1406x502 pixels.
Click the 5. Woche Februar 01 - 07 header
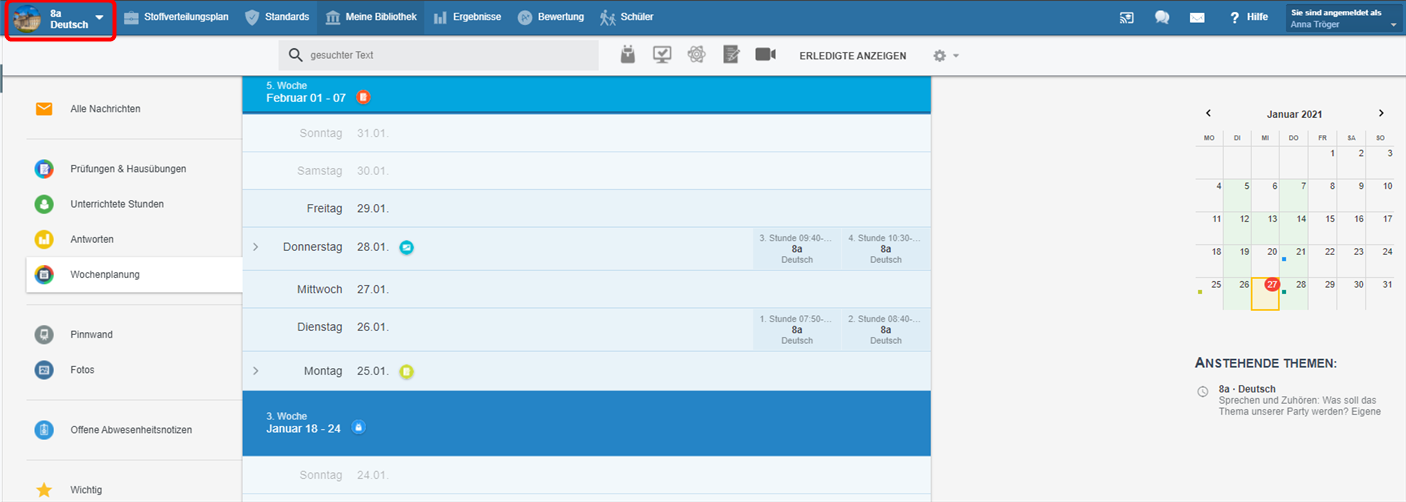pos(586,93)
